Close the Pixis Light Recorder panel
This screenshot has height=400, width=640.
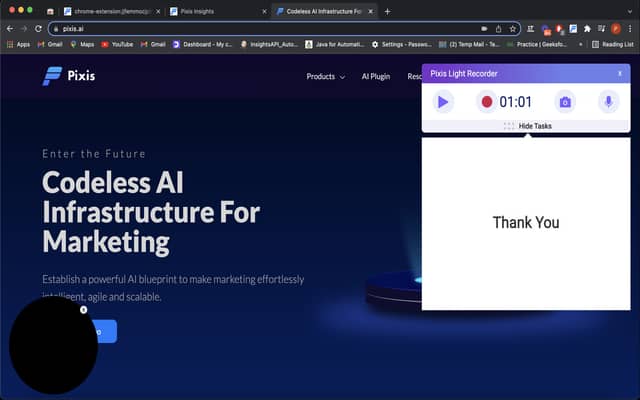pos(619,73)
